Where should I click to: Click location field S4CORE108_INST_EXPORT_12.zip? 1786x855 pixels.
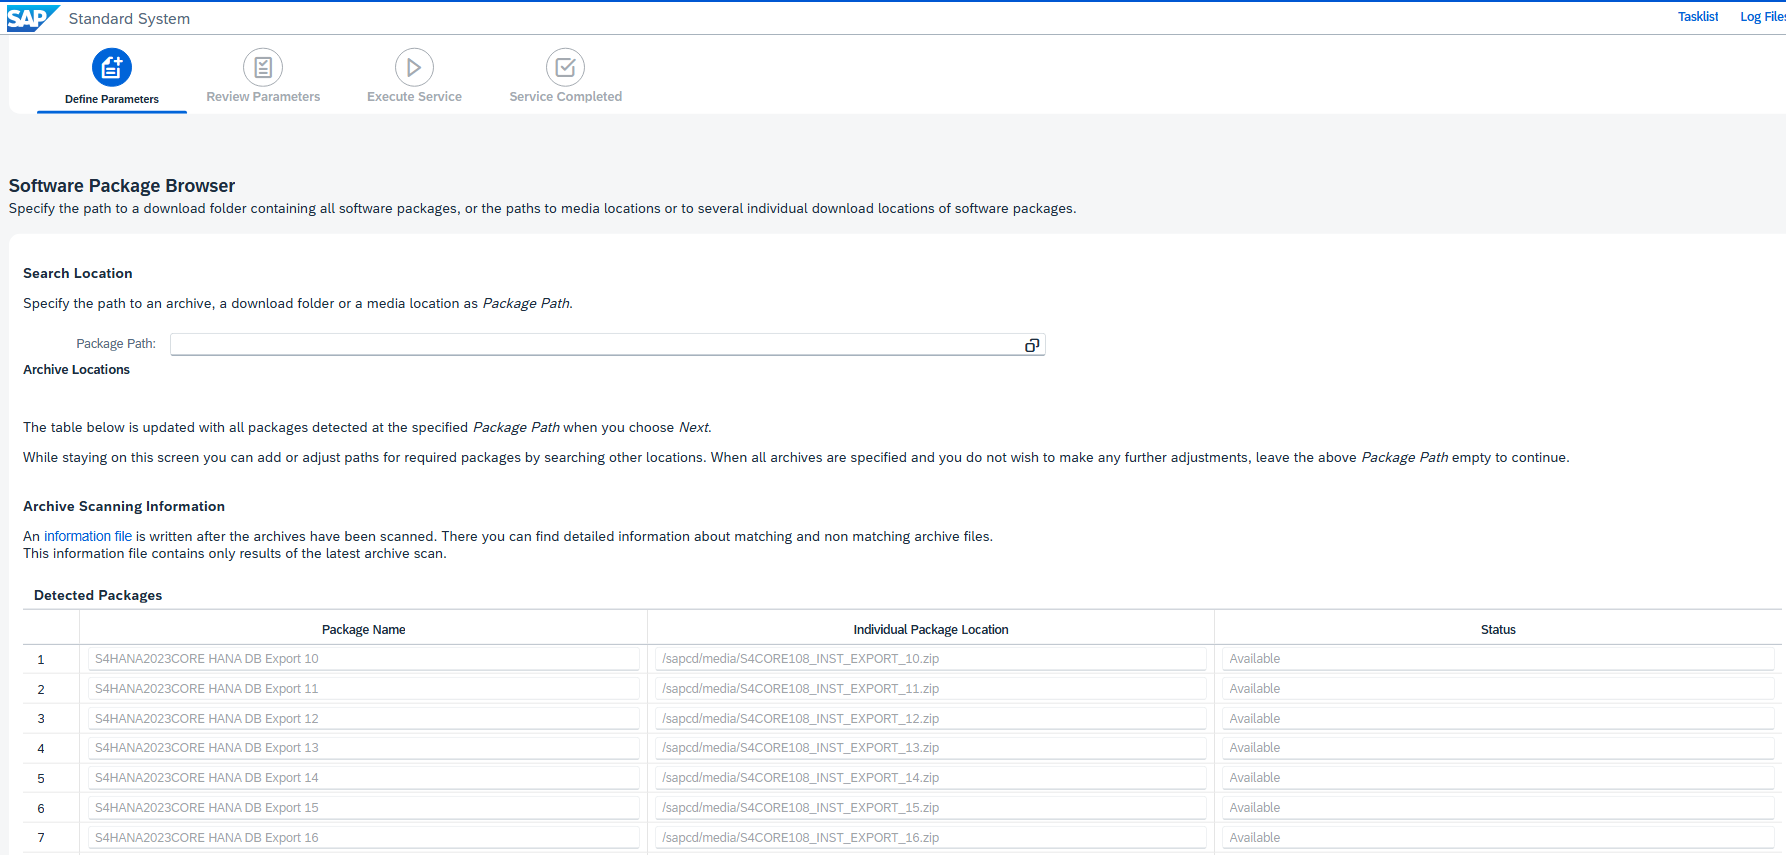tap(931, 719)
